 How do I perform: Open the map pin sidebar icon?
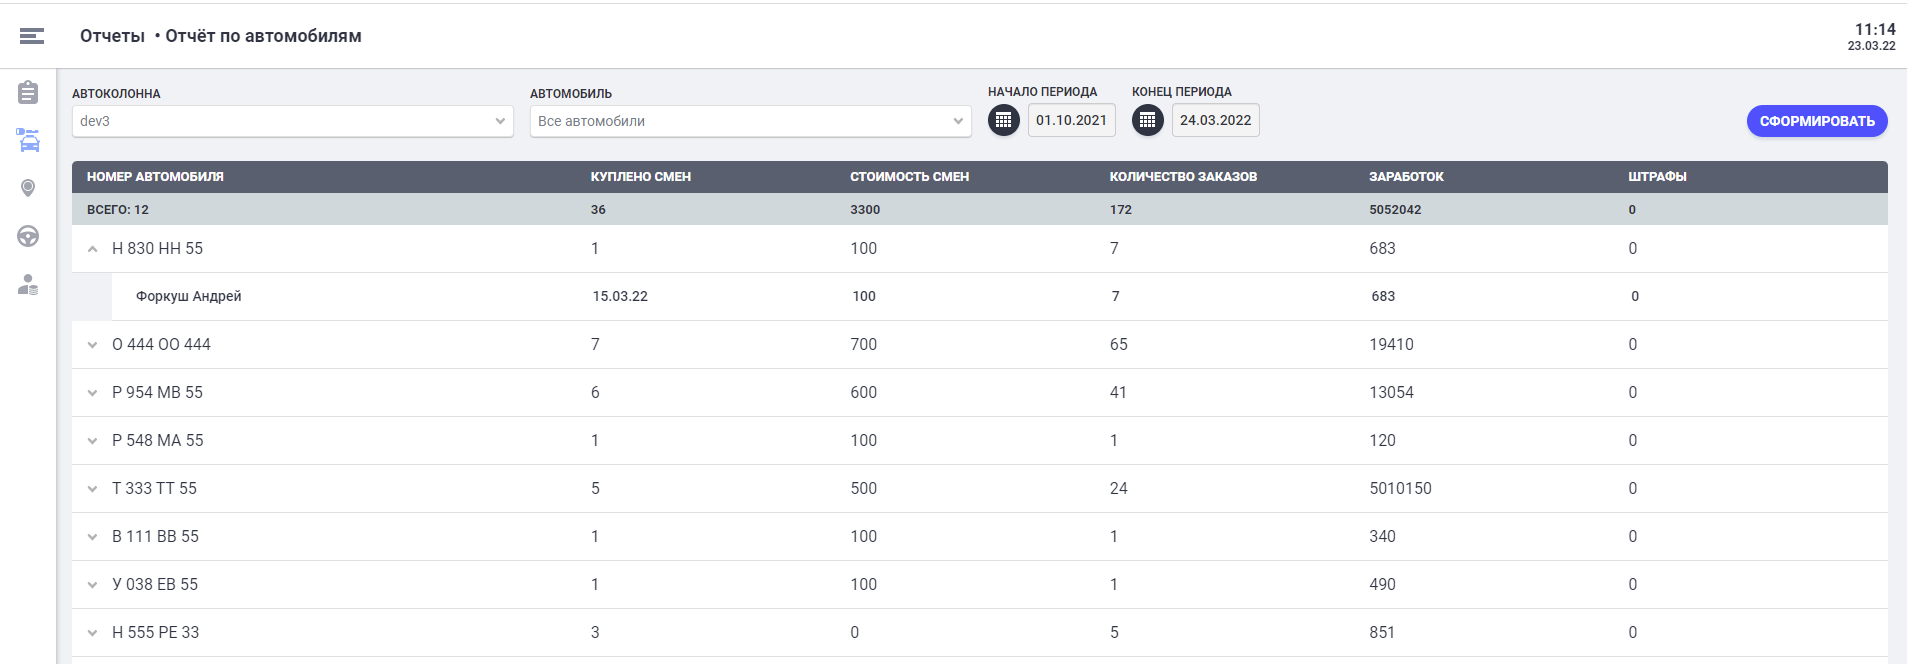click(28, 188)
